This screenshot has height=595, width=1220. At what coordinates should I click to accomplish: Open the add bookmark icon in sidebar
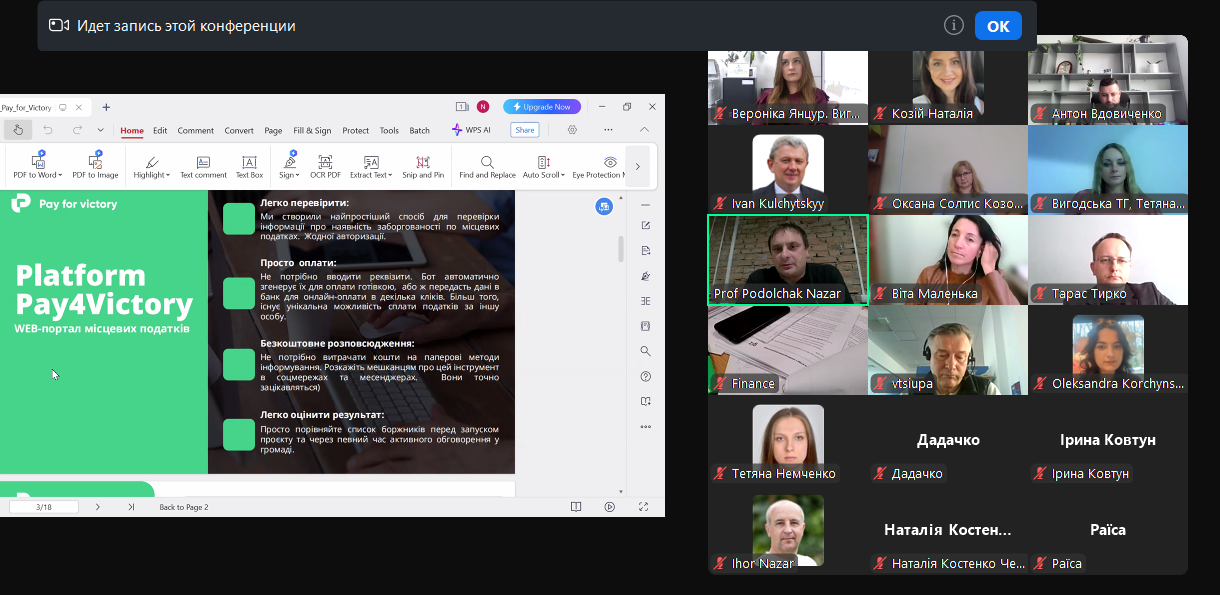click(x=645, y=401)
